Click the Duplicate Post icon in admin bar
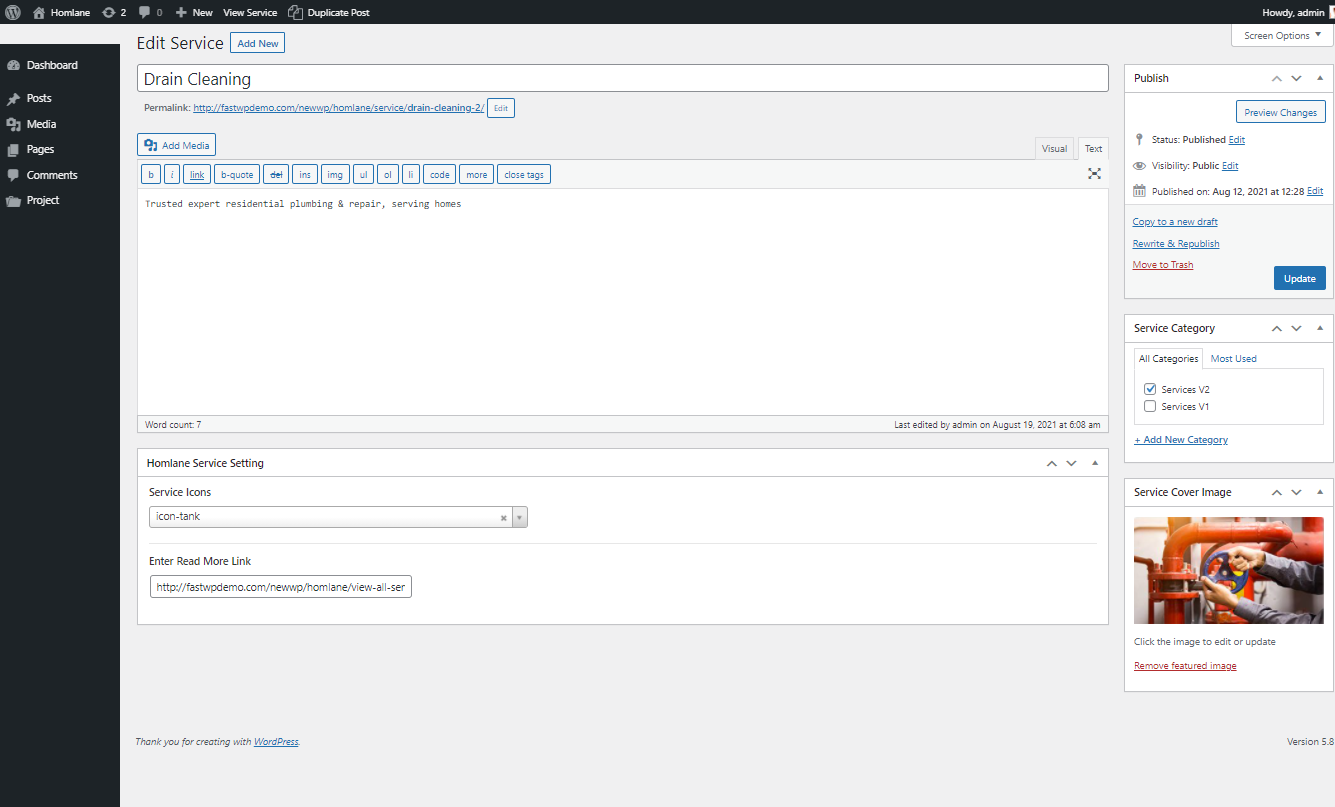This screenshot has height=807, width=1335. (295, 12)
